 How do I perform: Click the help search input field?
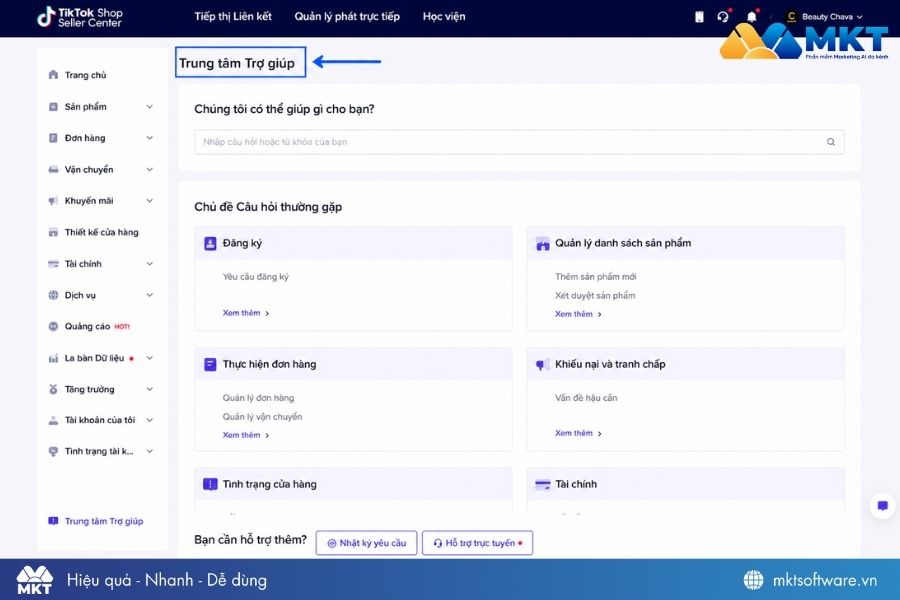519,142
